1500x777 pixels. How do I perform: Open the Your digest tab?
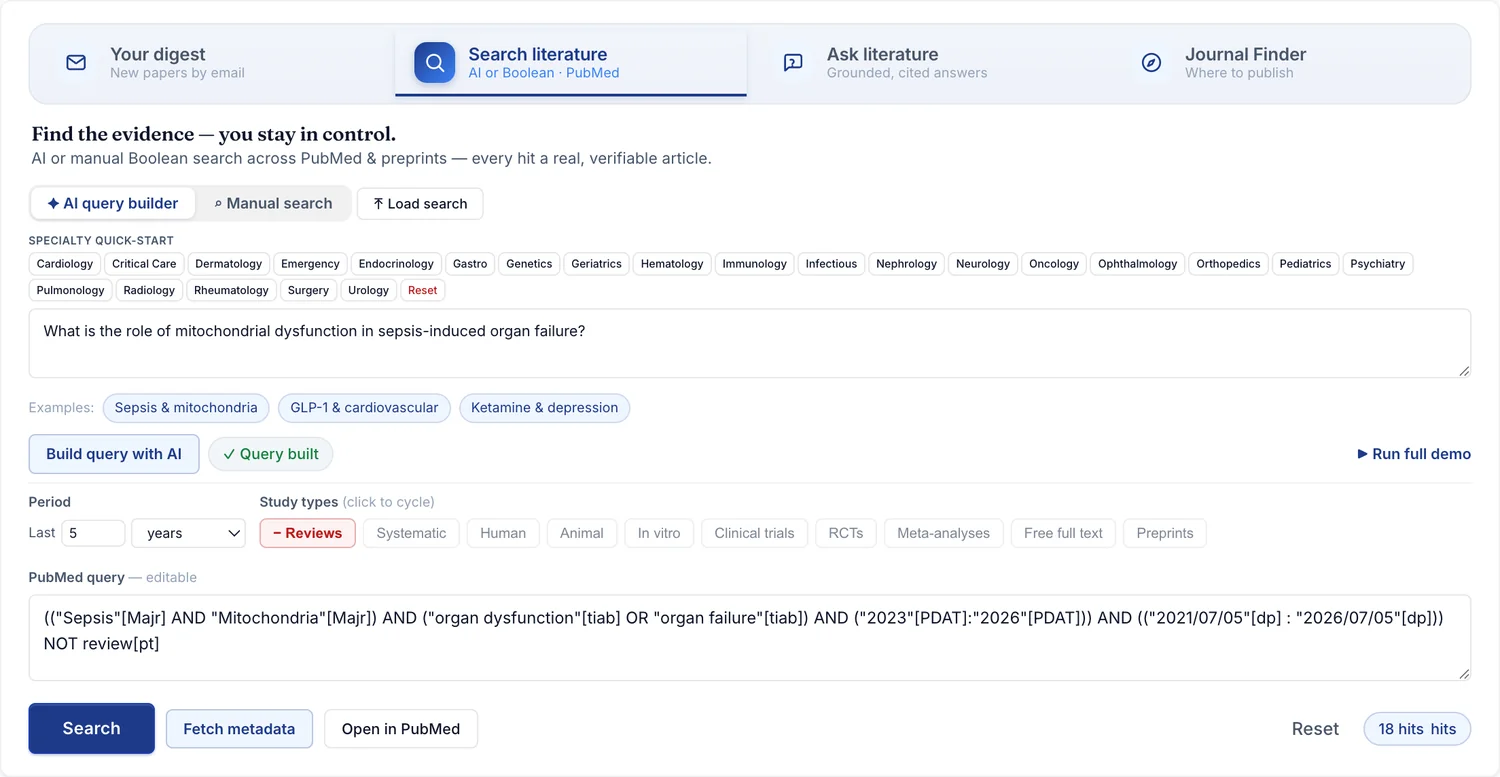[212, 63]
